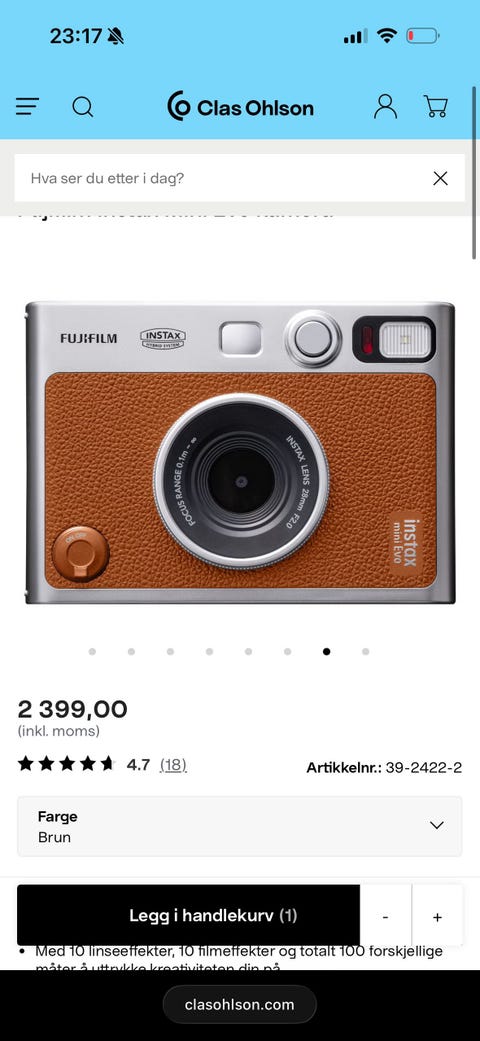
Task: Select the second image carousel dot
Action: click(131, 651)
